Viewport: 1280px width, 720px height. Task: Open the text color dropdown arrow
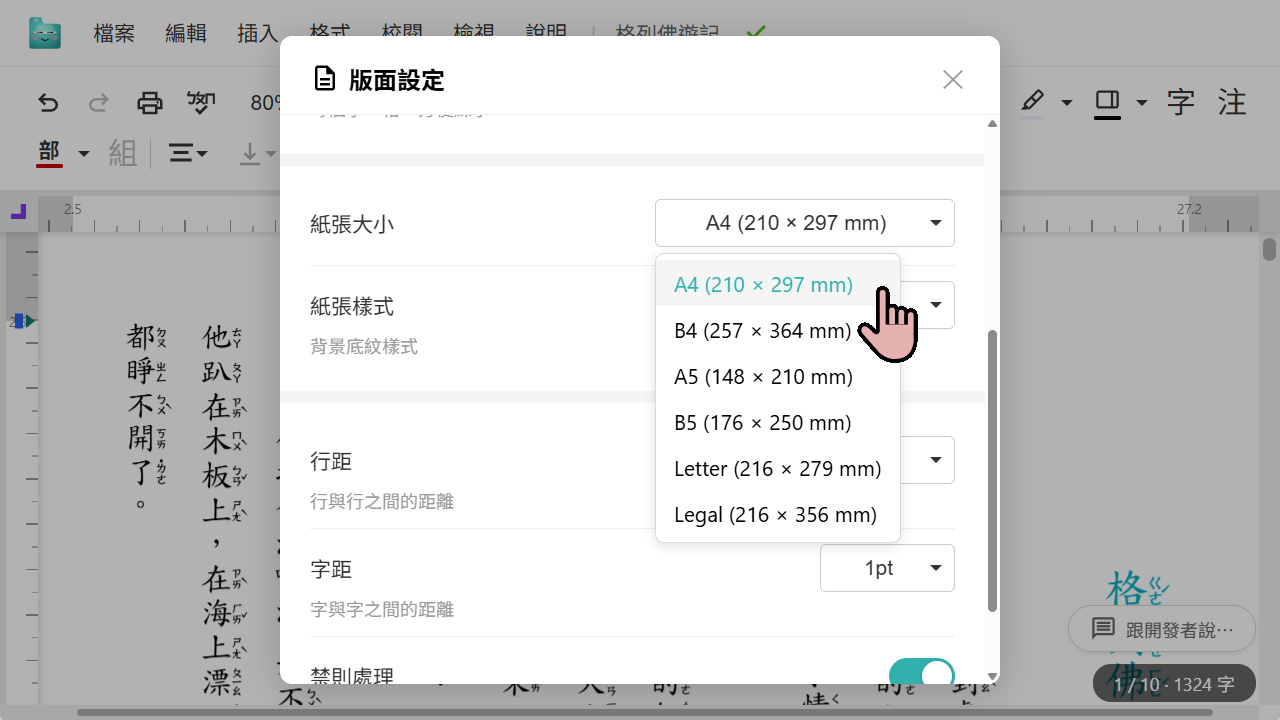84,154
